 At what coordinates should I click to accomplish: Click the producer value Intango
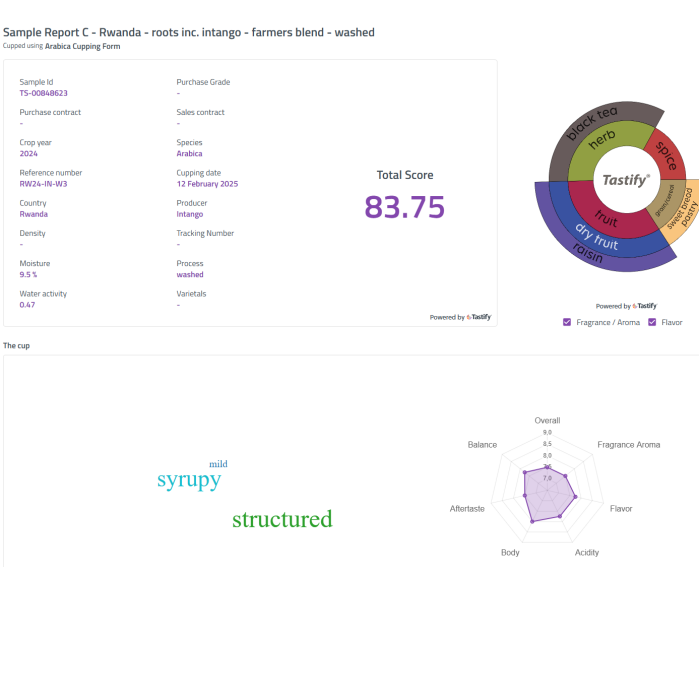[x=190, y=214]
